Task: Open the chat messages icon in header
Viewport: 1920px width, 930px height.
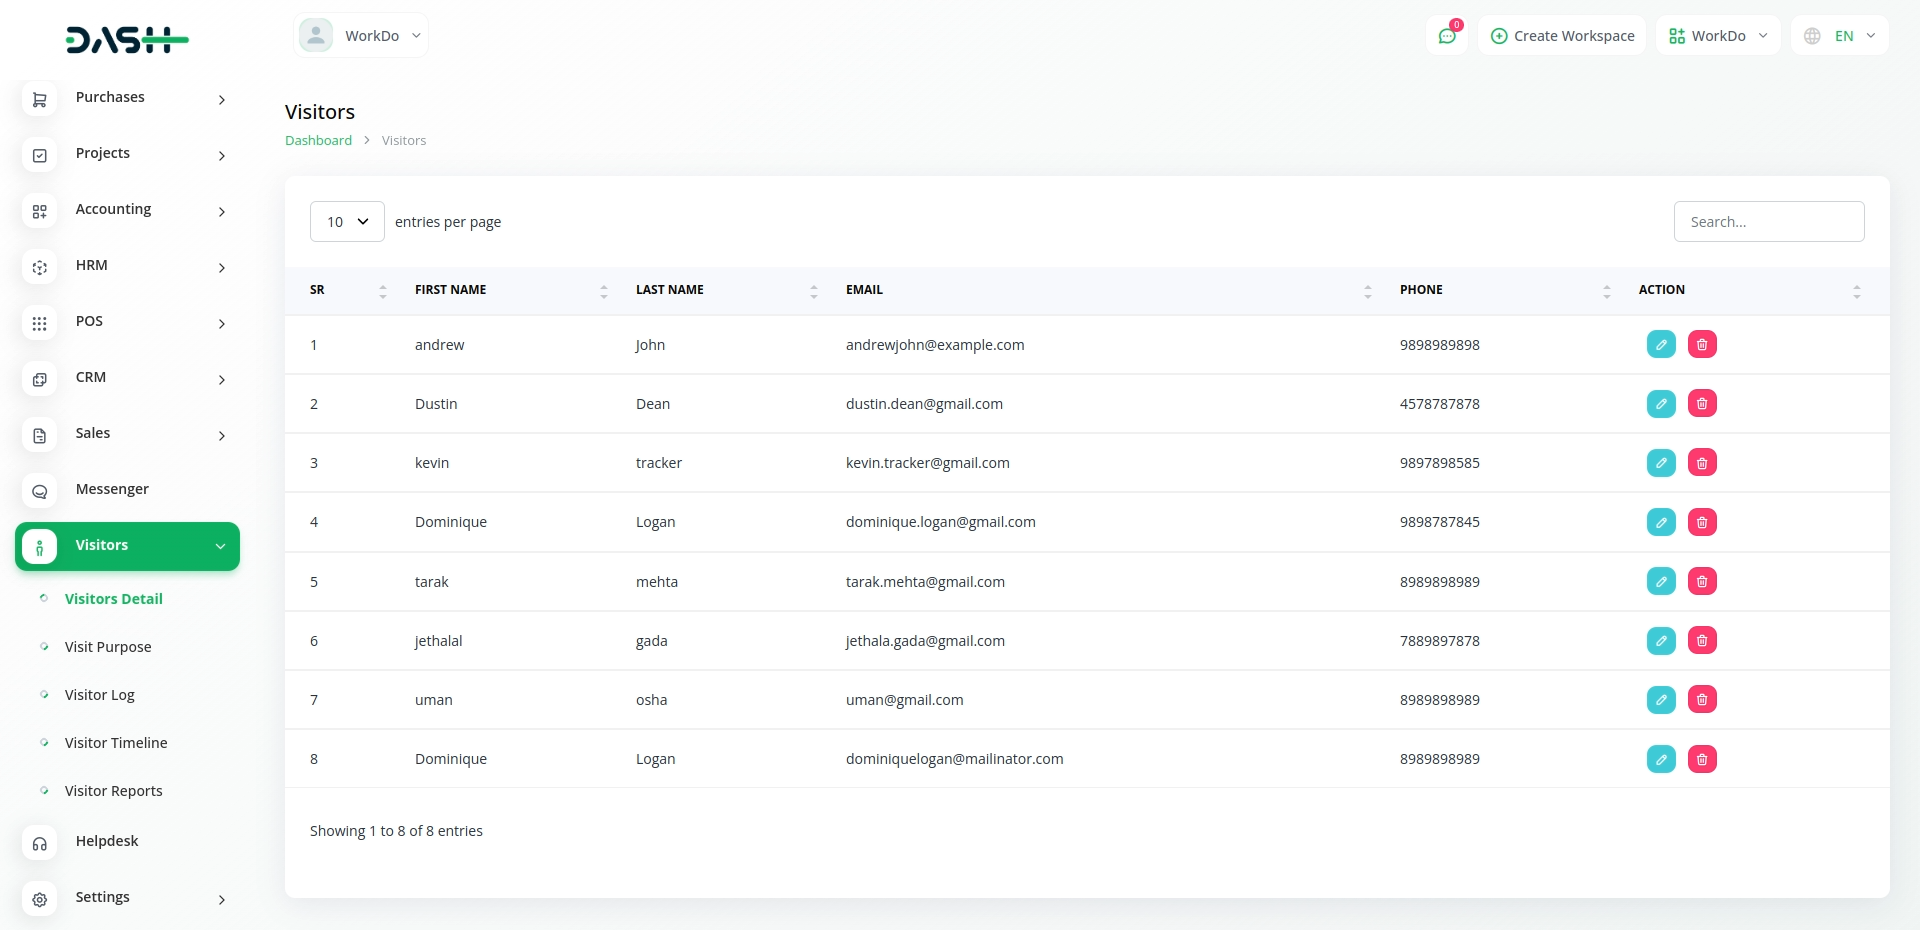Action: [x=1446, y=36]
